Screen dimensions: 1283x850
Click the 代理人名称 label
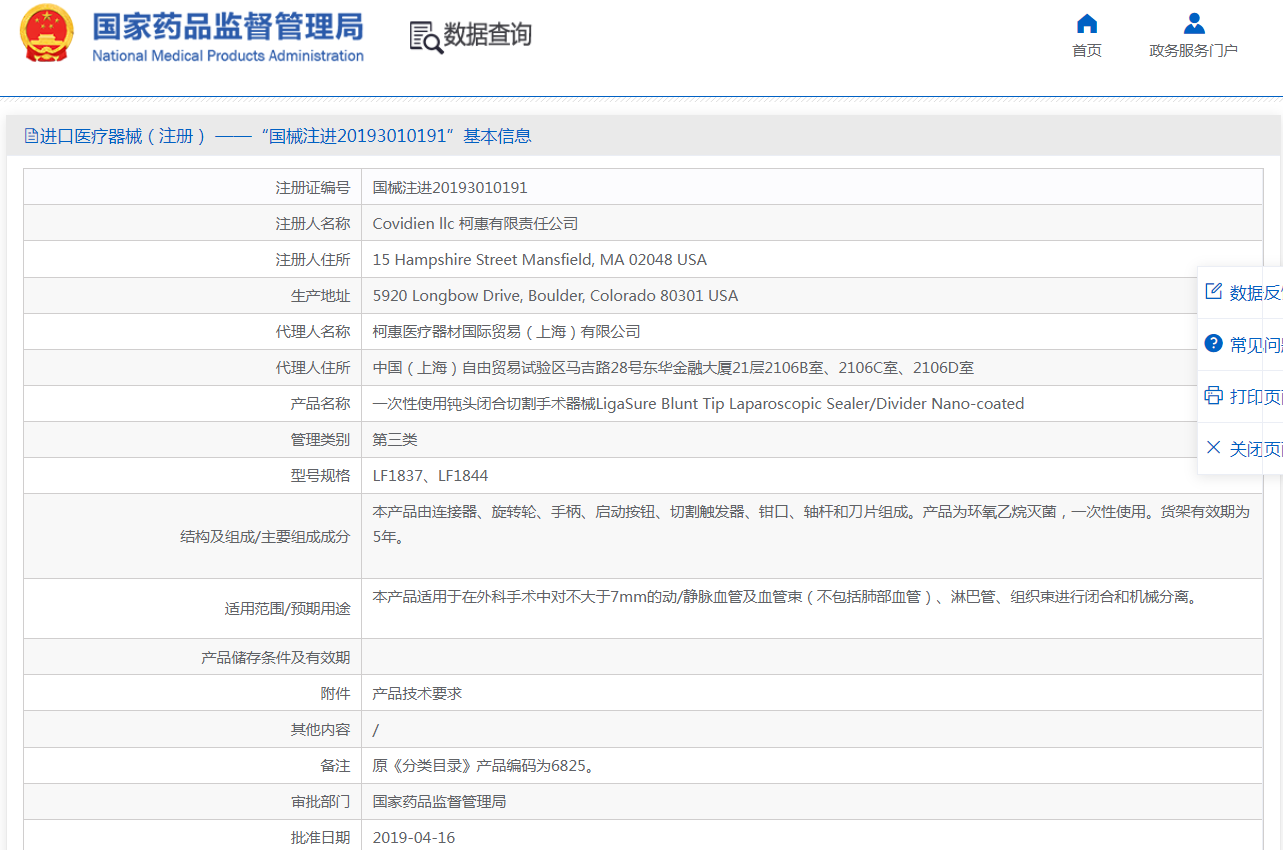coord(313,331)
